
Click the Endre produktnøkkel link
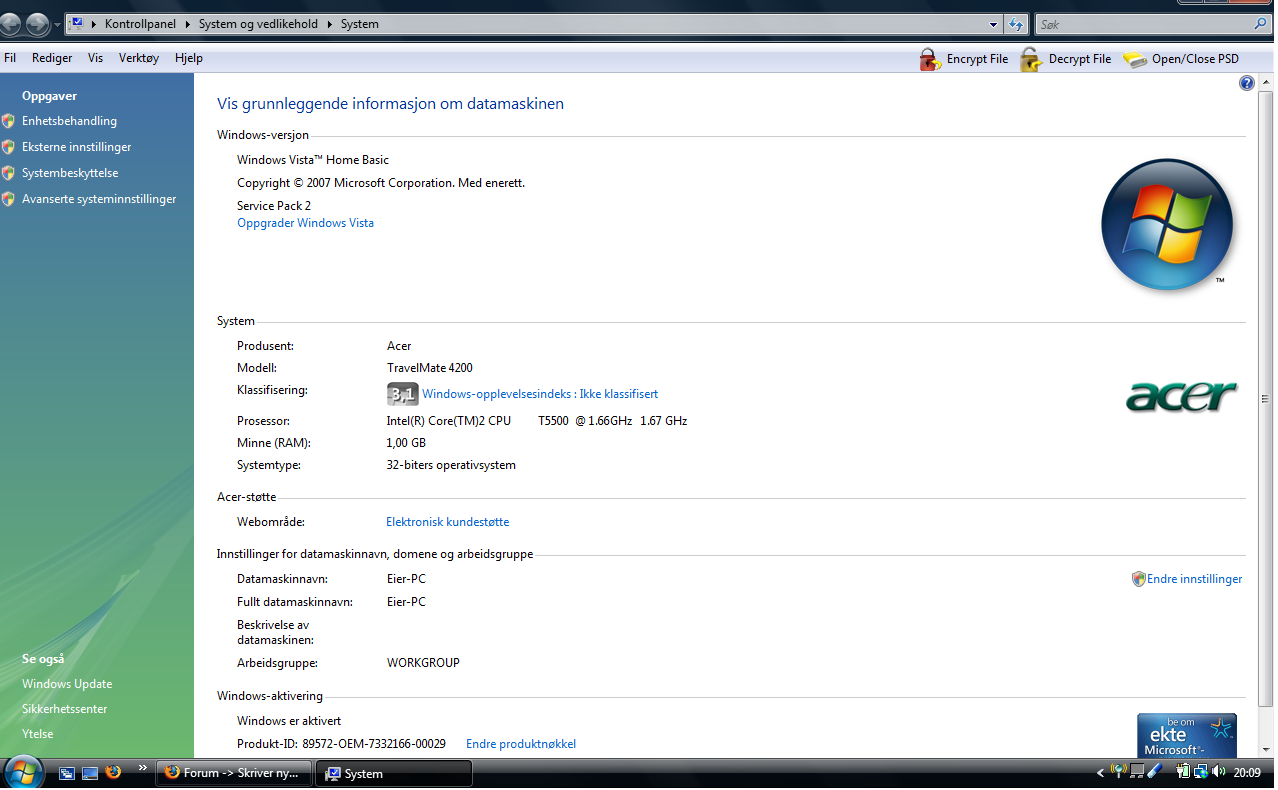521,744
